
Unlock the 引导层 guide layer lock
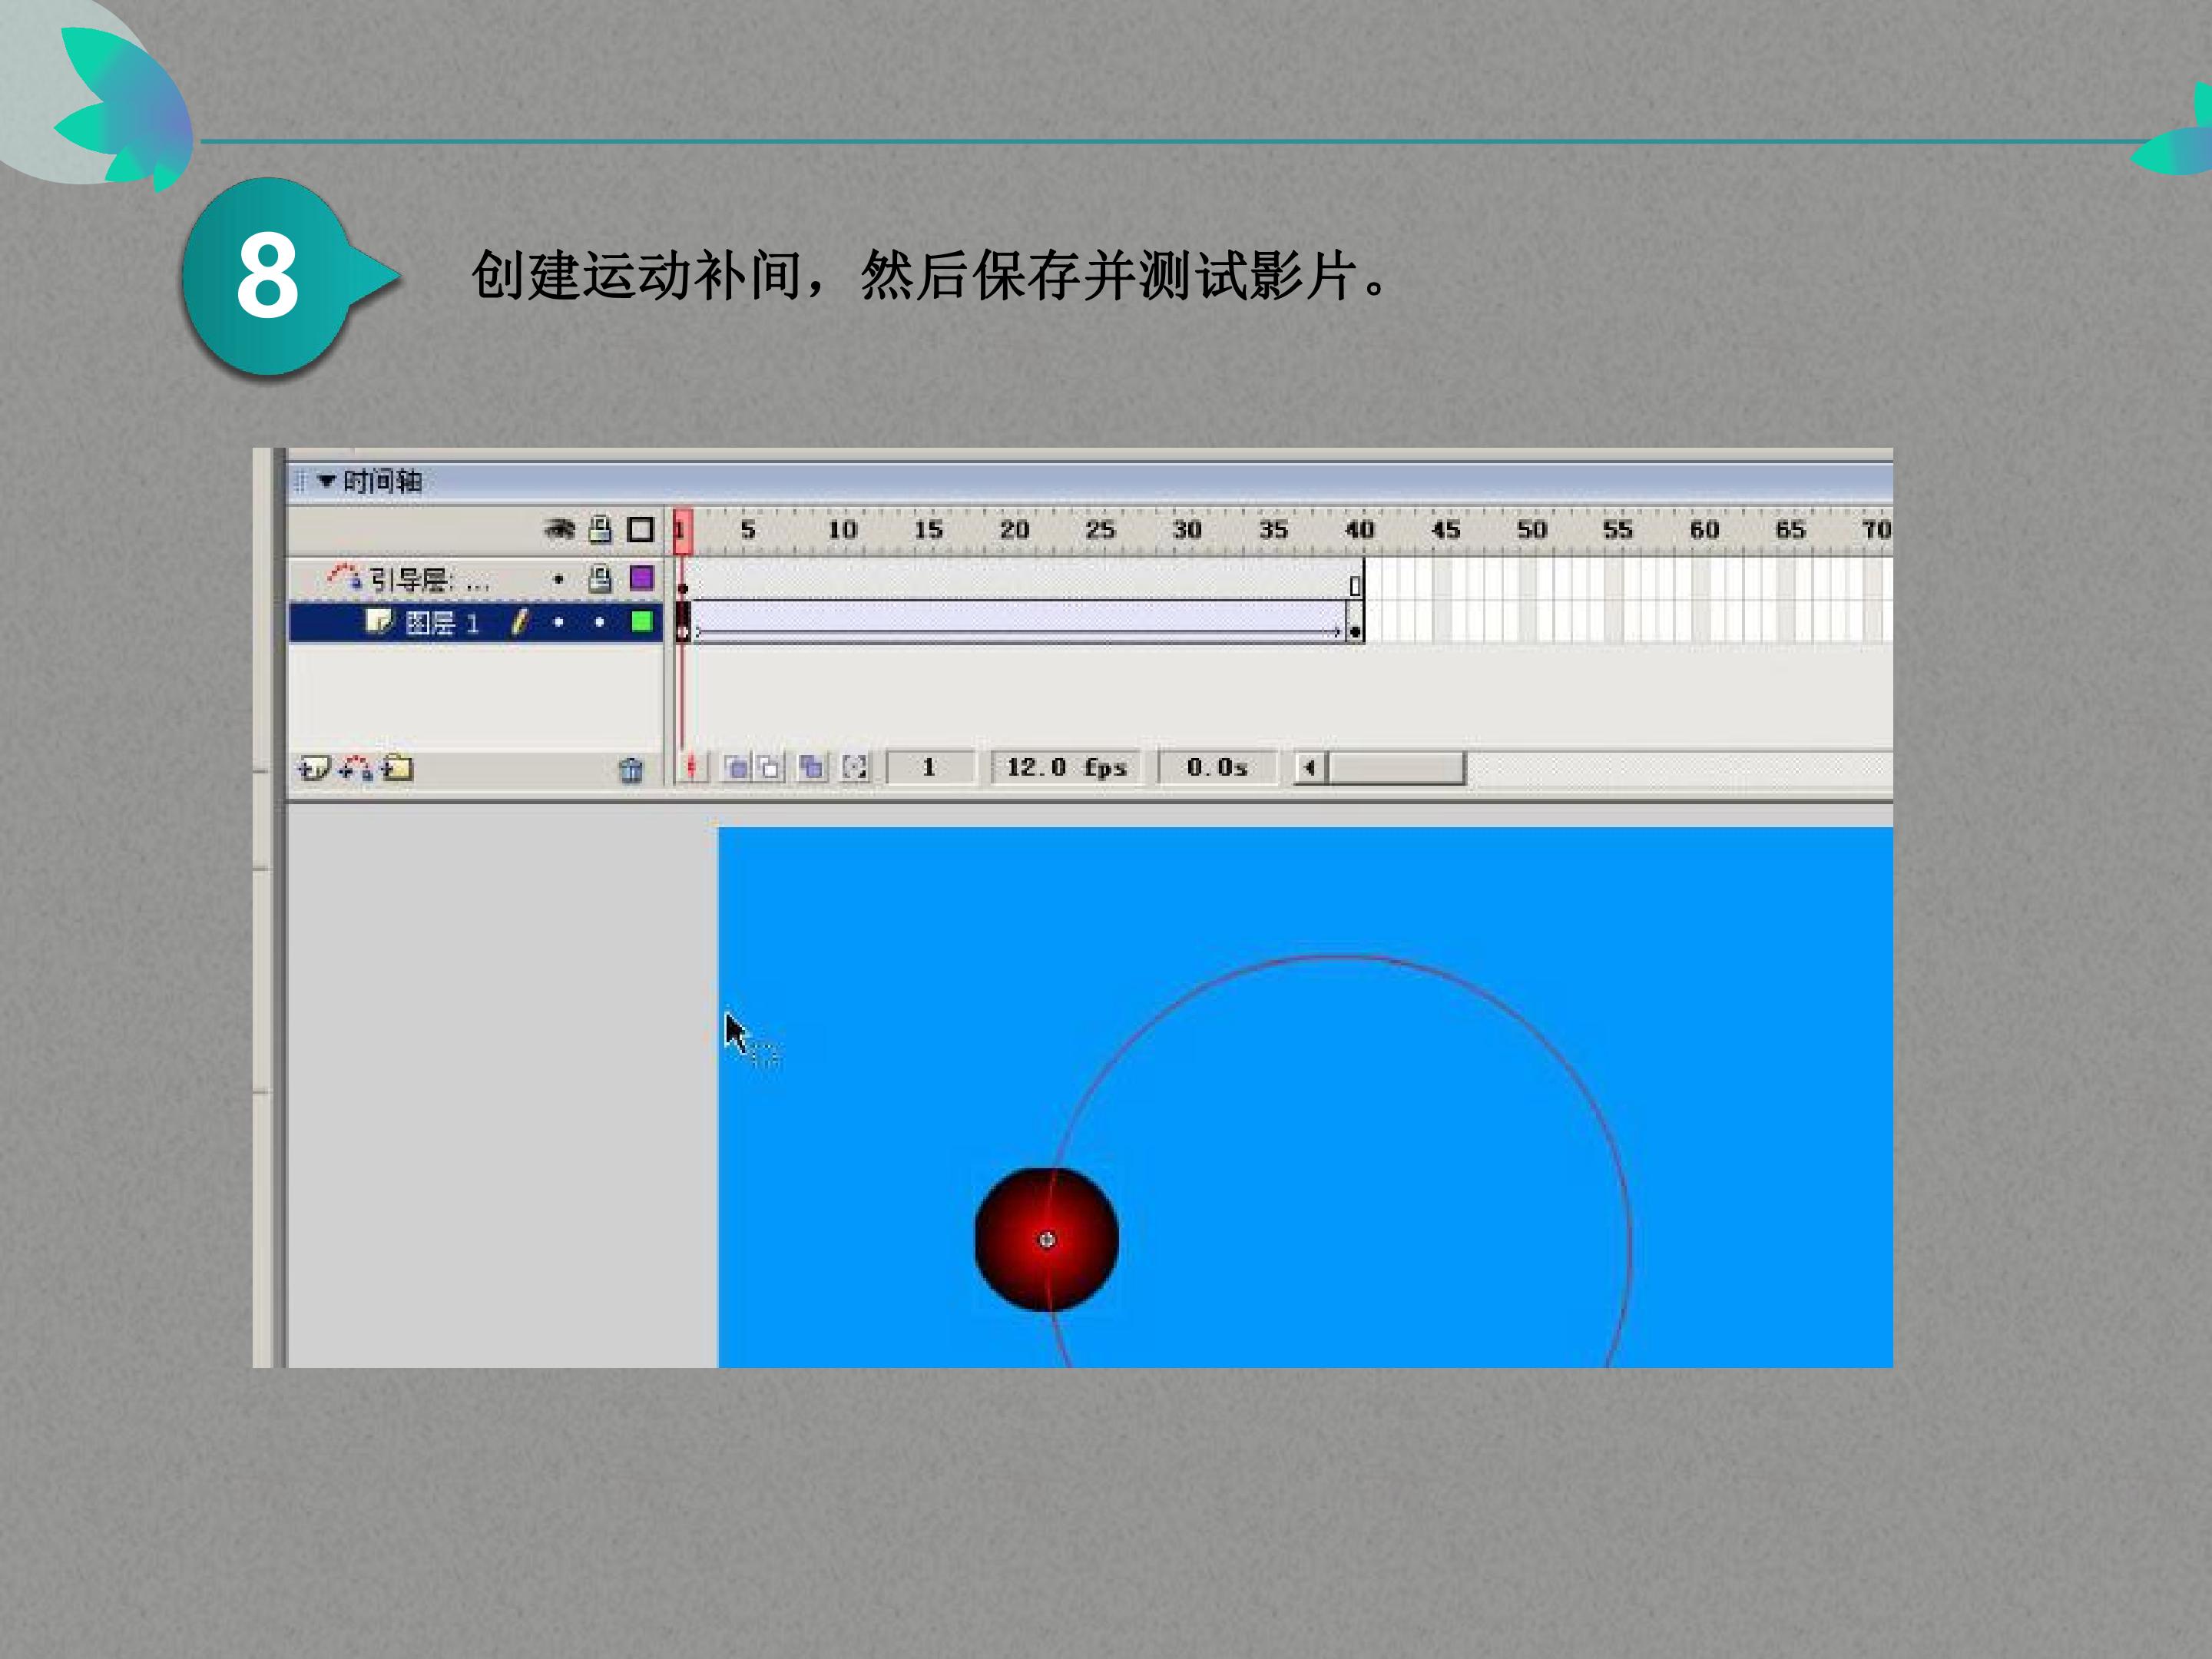click(599, 578)
